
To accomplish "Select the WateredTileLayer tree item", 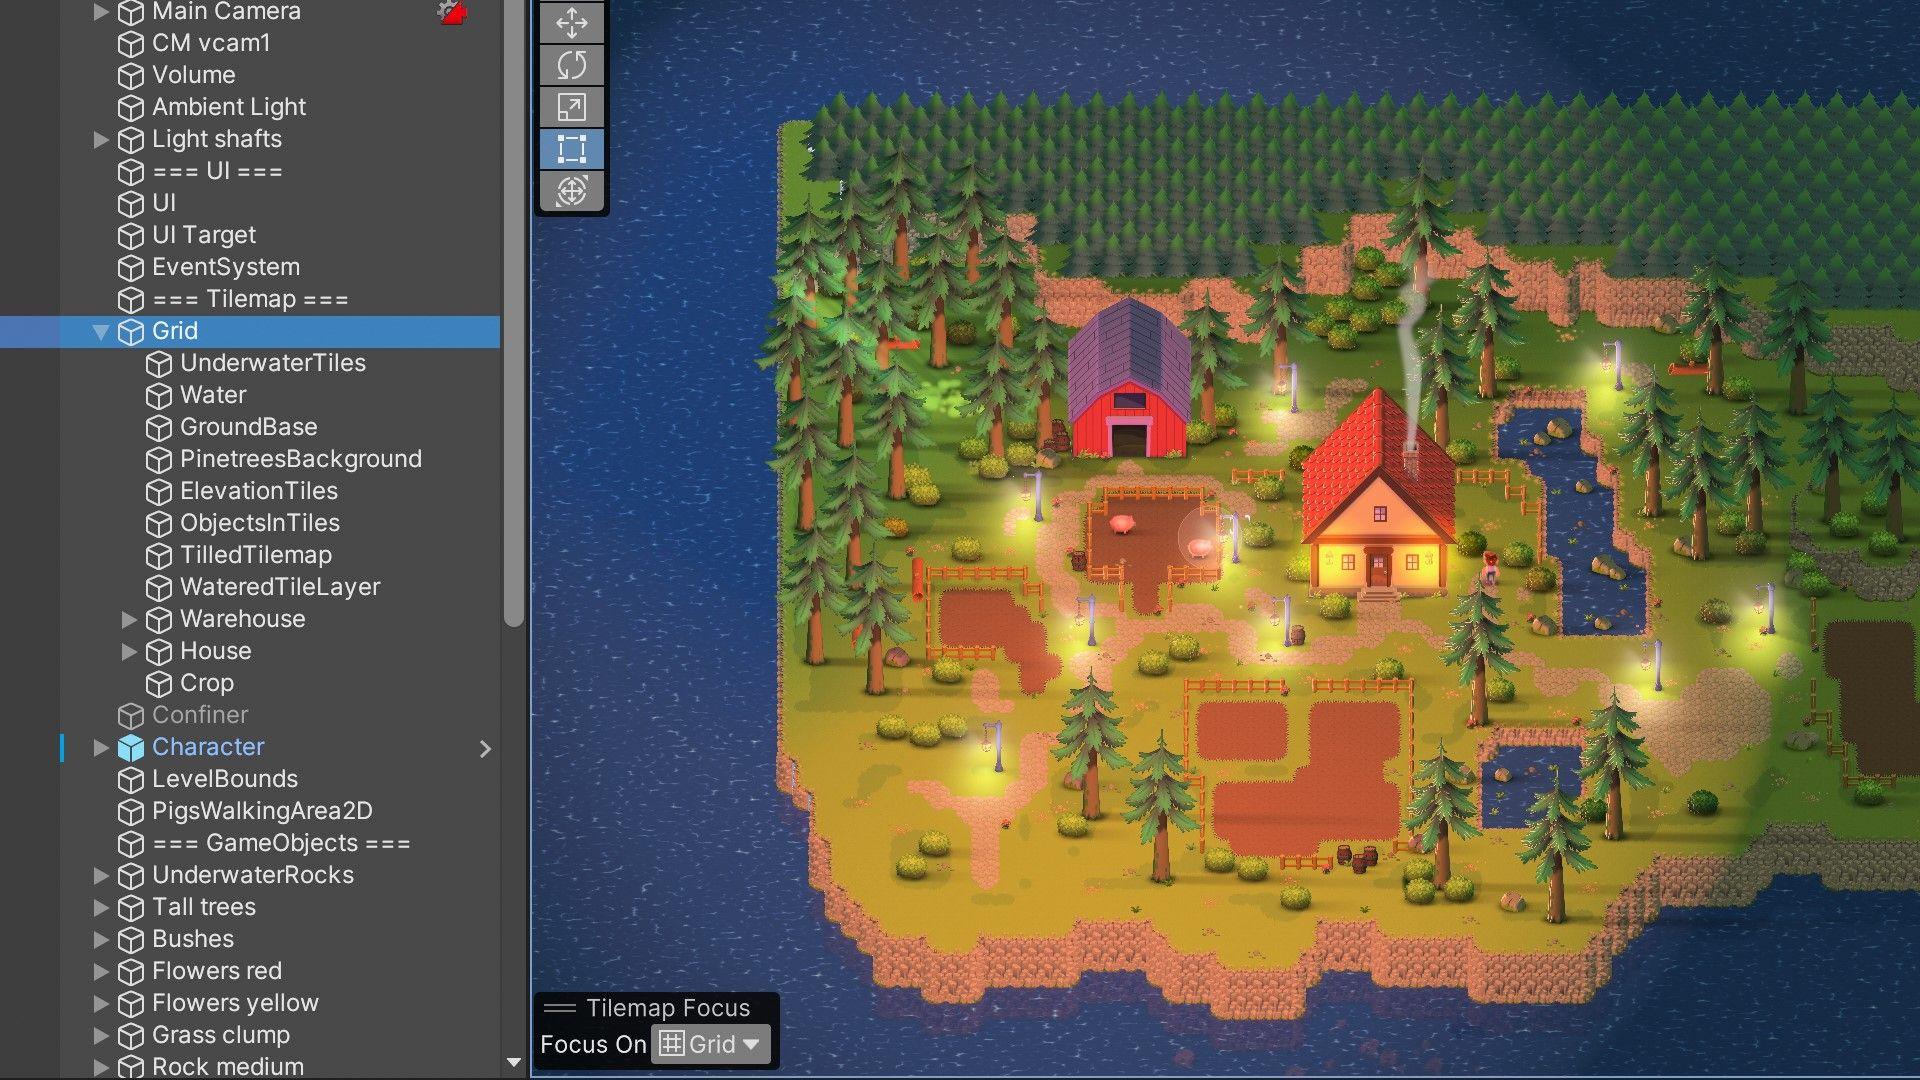I will tap(281, 585).
